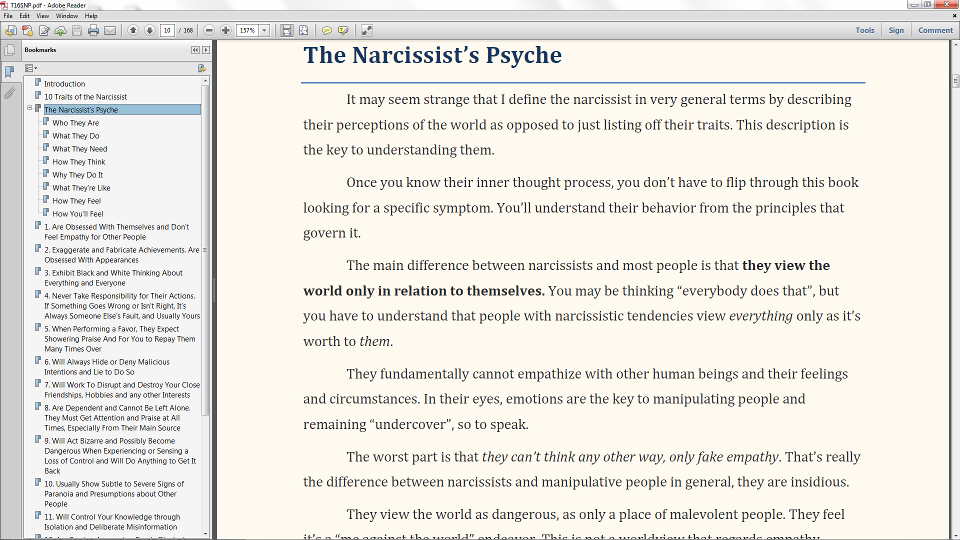Jump to the How They Think bookmark
960x540 pixels.
(79, 162)
